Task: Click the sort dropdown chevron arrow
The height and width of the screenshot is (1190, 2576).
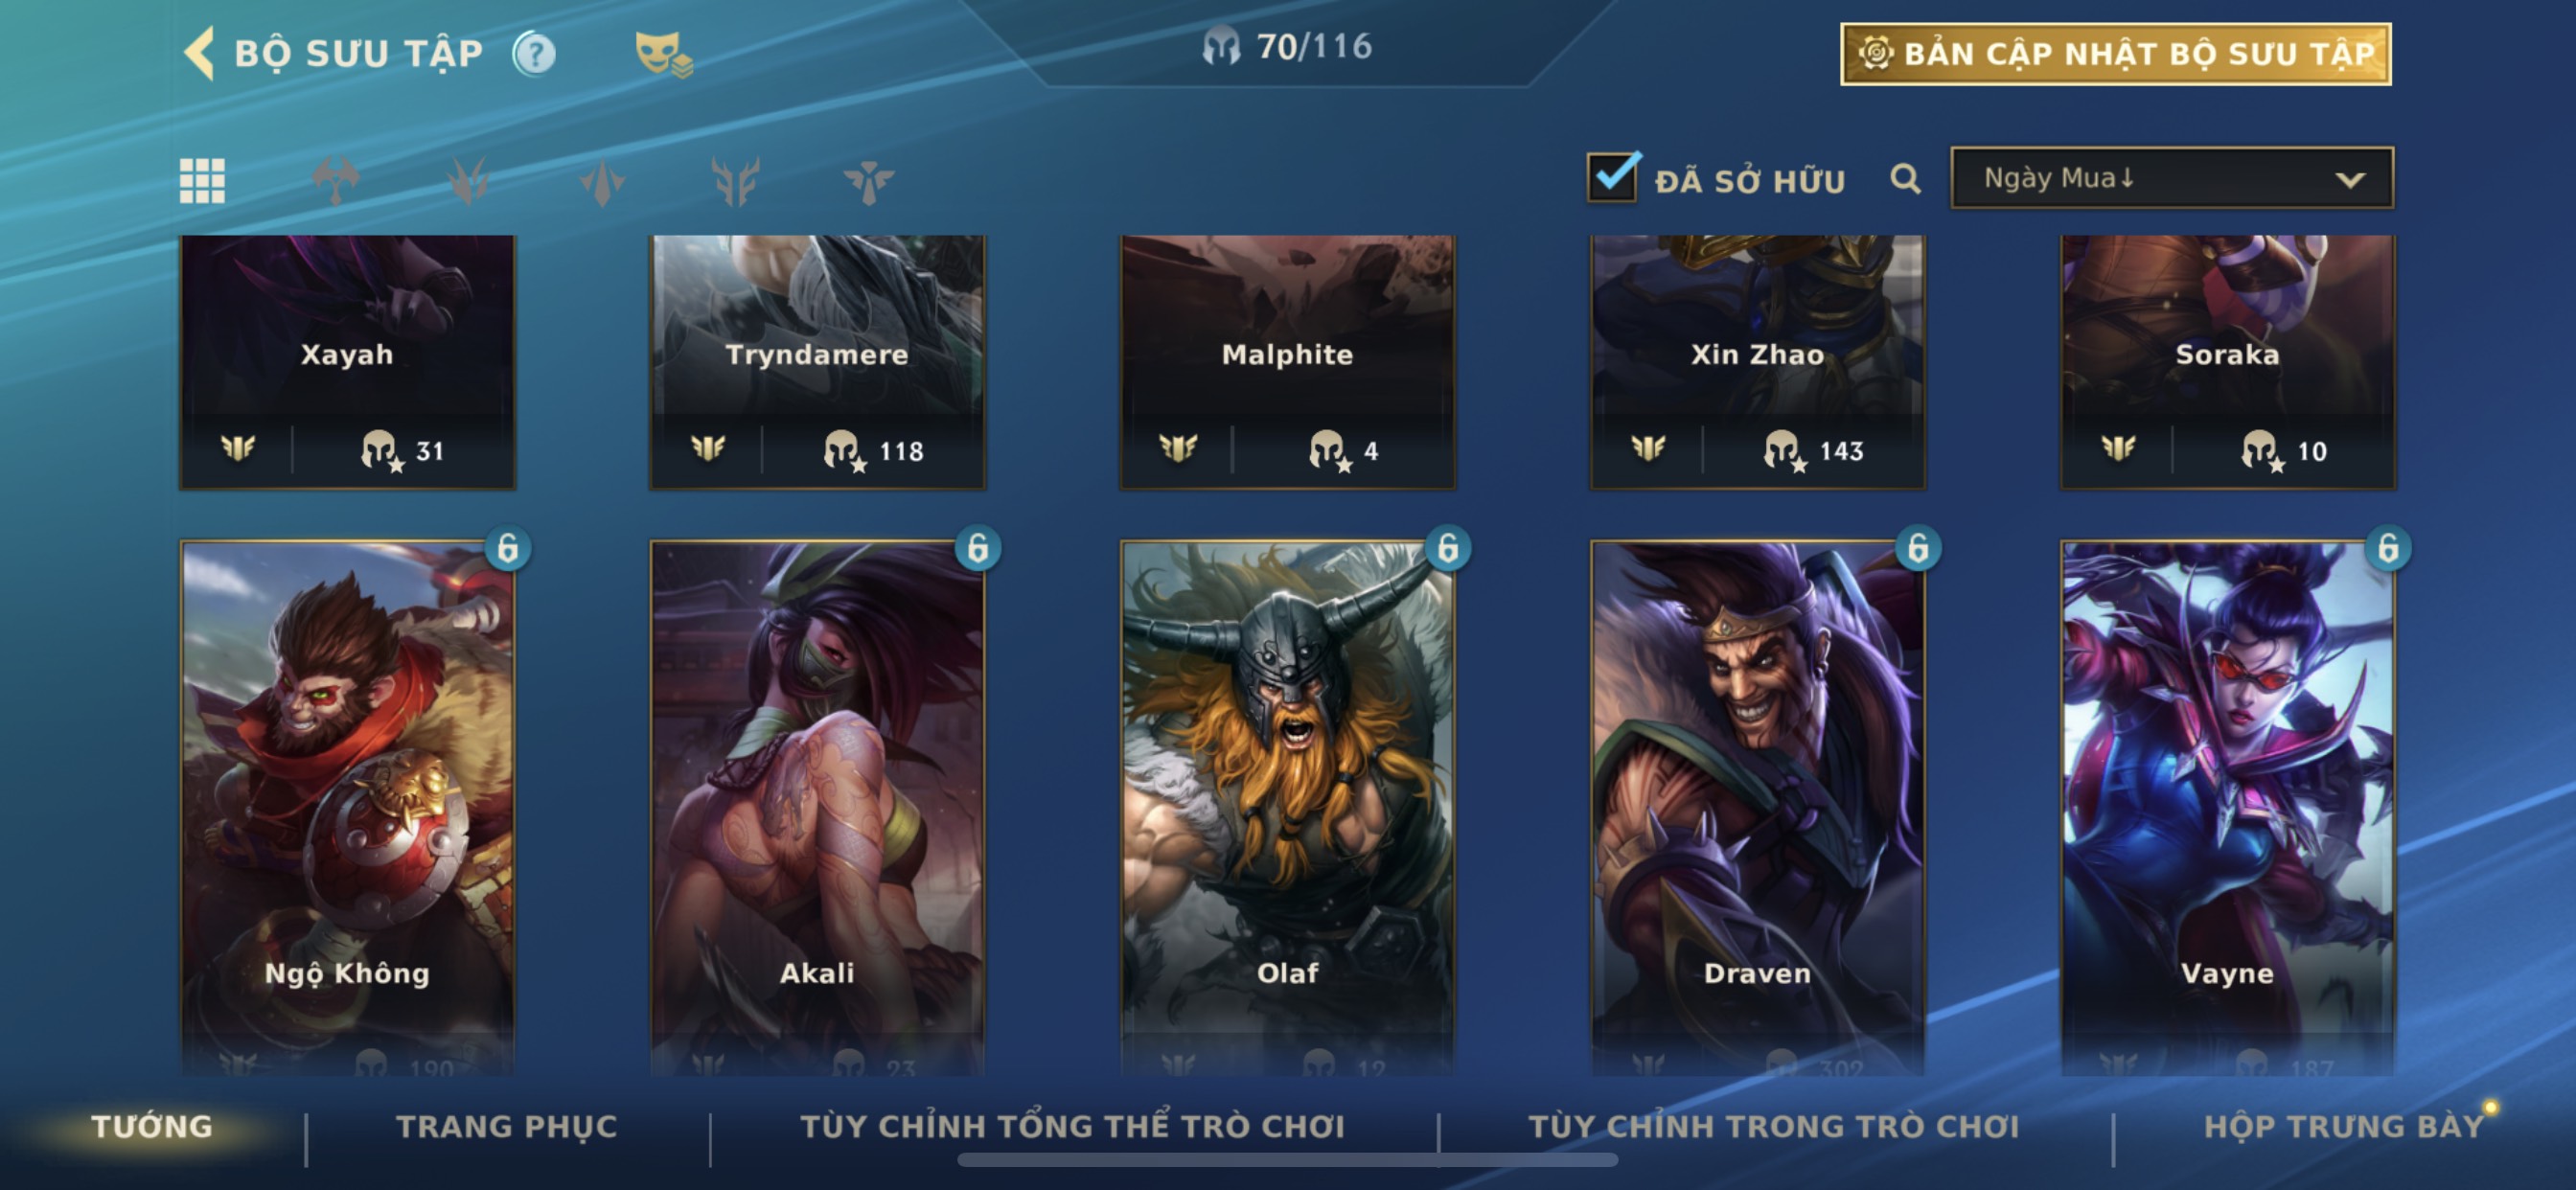Action: click(x=2349, y=180)
